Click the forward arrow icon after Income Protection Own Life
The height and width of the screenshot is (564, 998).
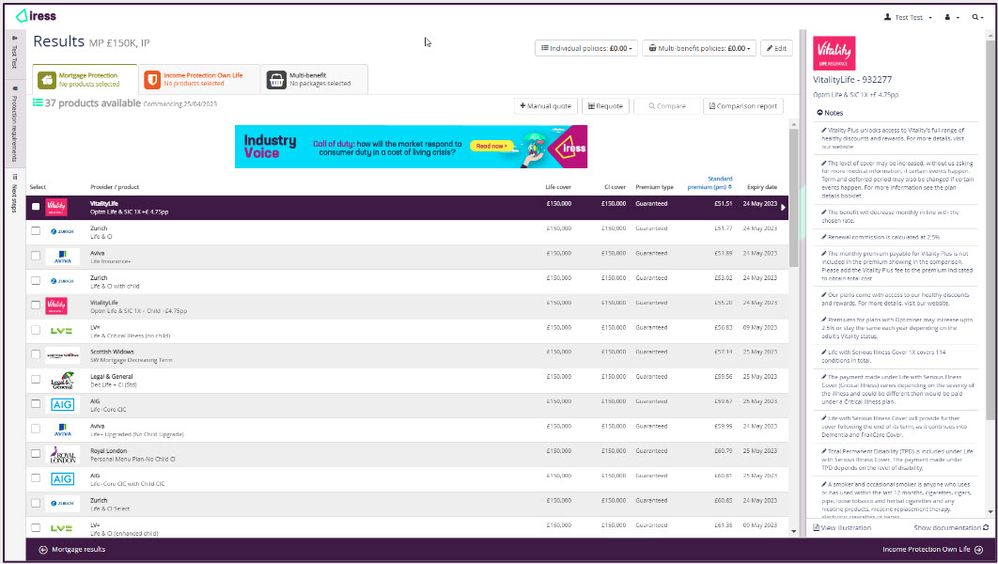point(978,549)
